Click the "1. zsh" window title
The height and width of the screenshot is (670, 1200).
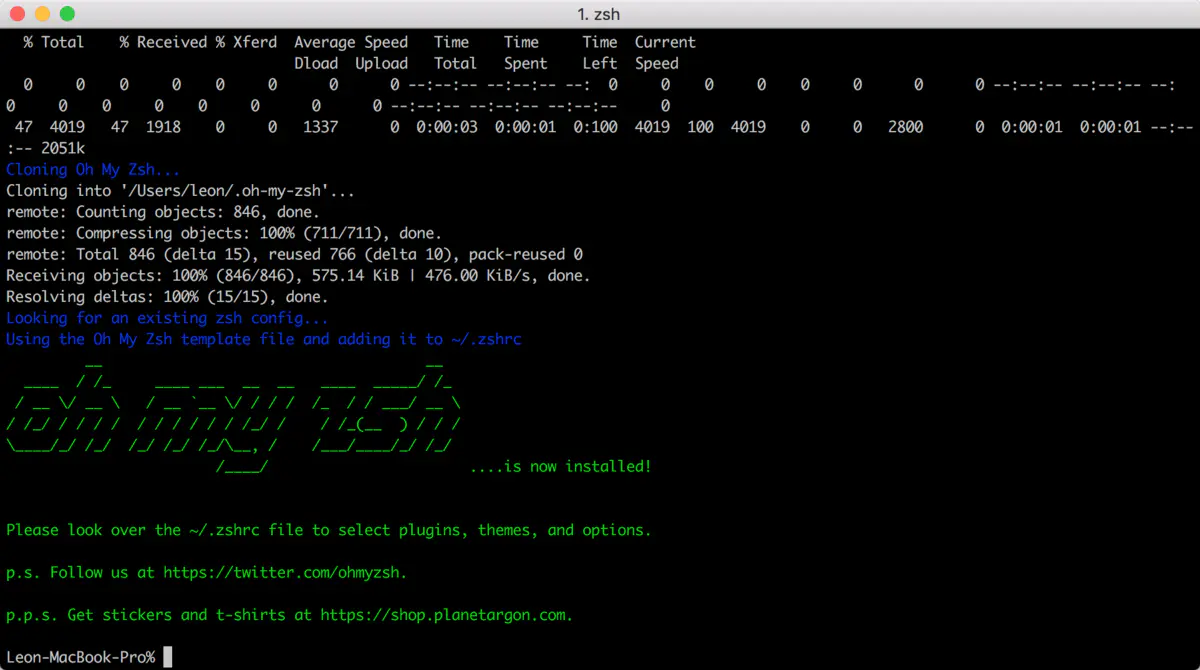599,14
